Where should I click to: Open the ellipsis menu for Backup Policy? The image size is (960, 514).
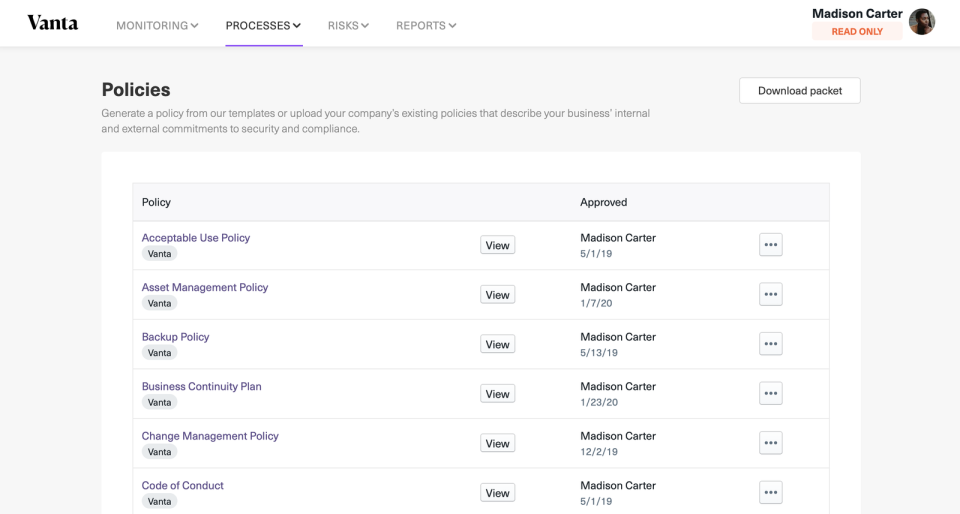(770, 344)
